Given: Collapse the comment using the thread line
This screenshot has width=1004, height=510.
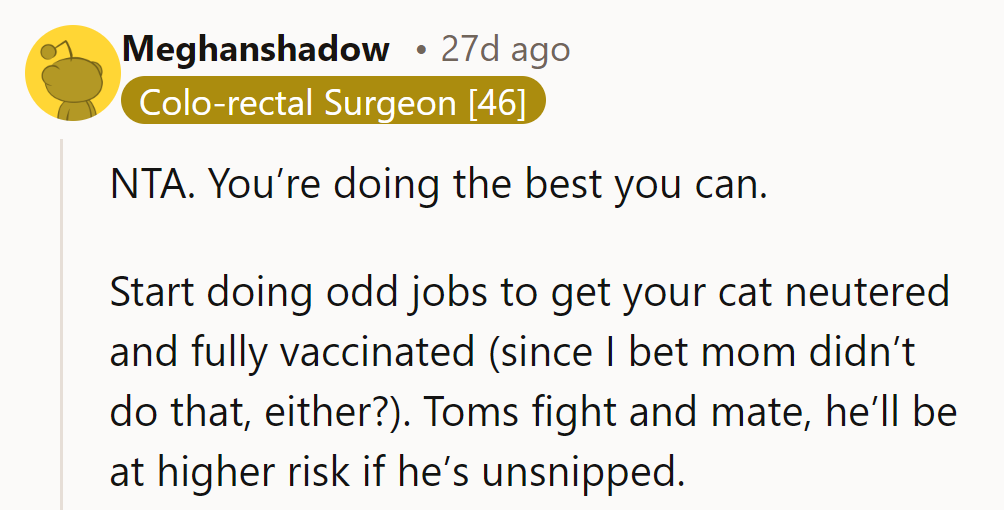Looking at the screenshot, I should (62, 320).
